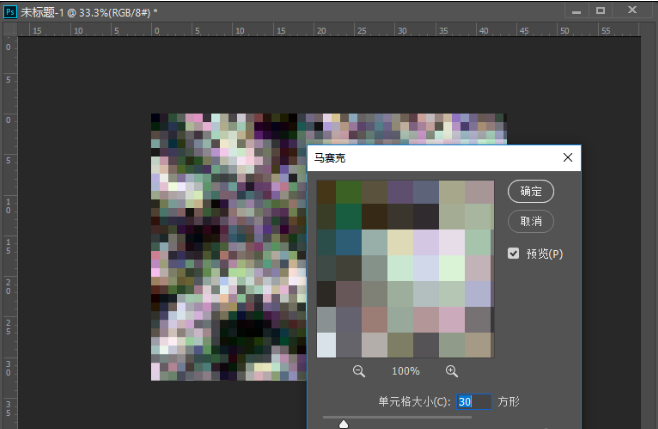Click the cell size slider handle

coord(344,424)
